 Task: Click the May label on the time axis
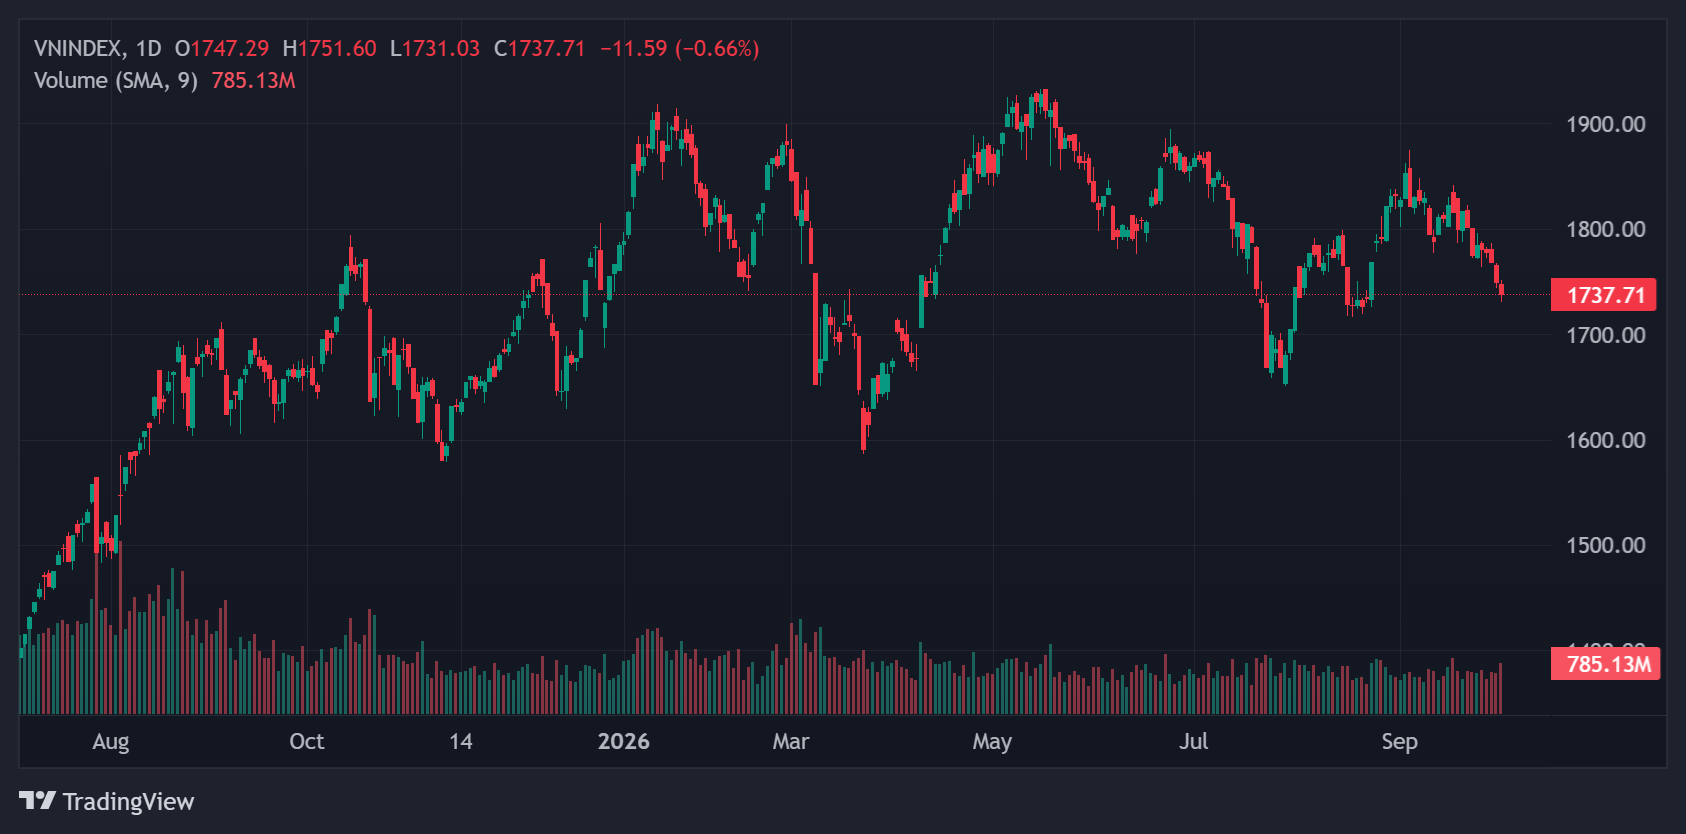coord(992,742)
